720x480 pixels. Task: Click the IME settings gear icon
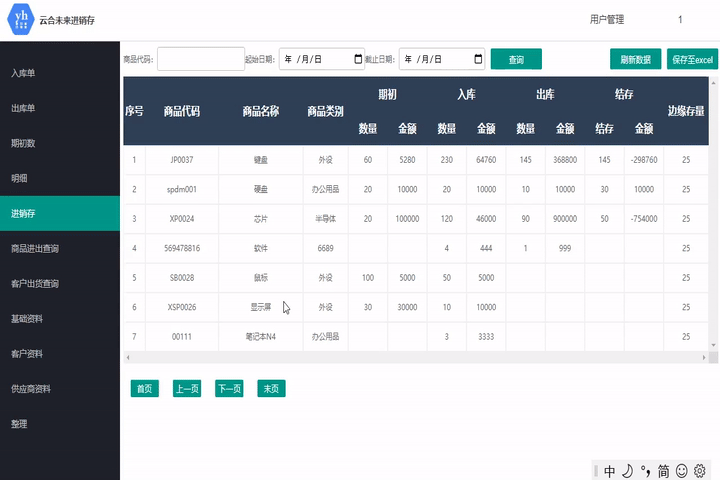click(x=700, y=471)
